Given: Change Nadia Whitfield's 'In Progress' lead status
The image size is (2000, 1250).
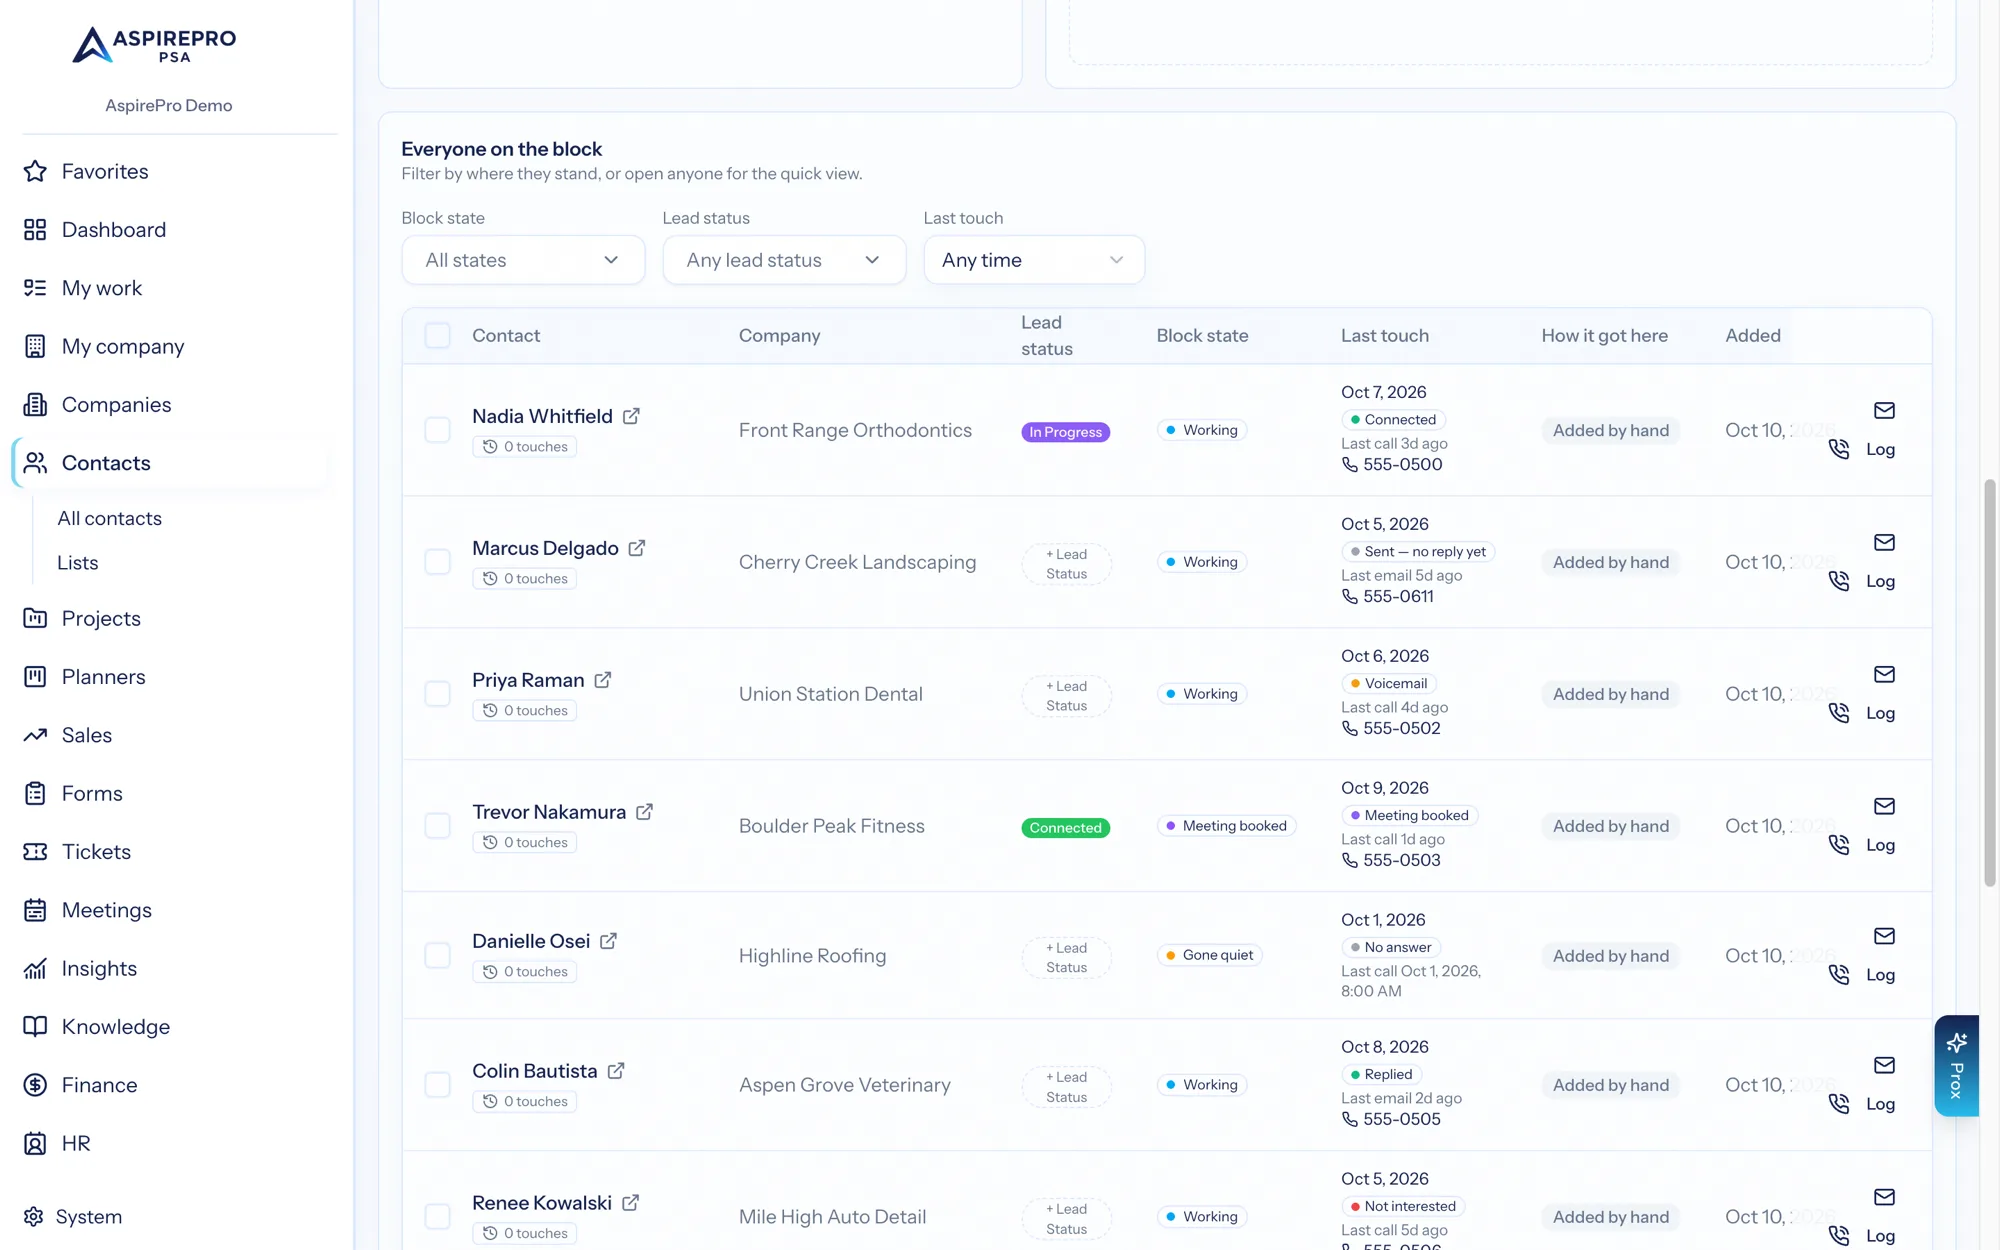Looking at the screenshot, I should tap(1065, 432).
